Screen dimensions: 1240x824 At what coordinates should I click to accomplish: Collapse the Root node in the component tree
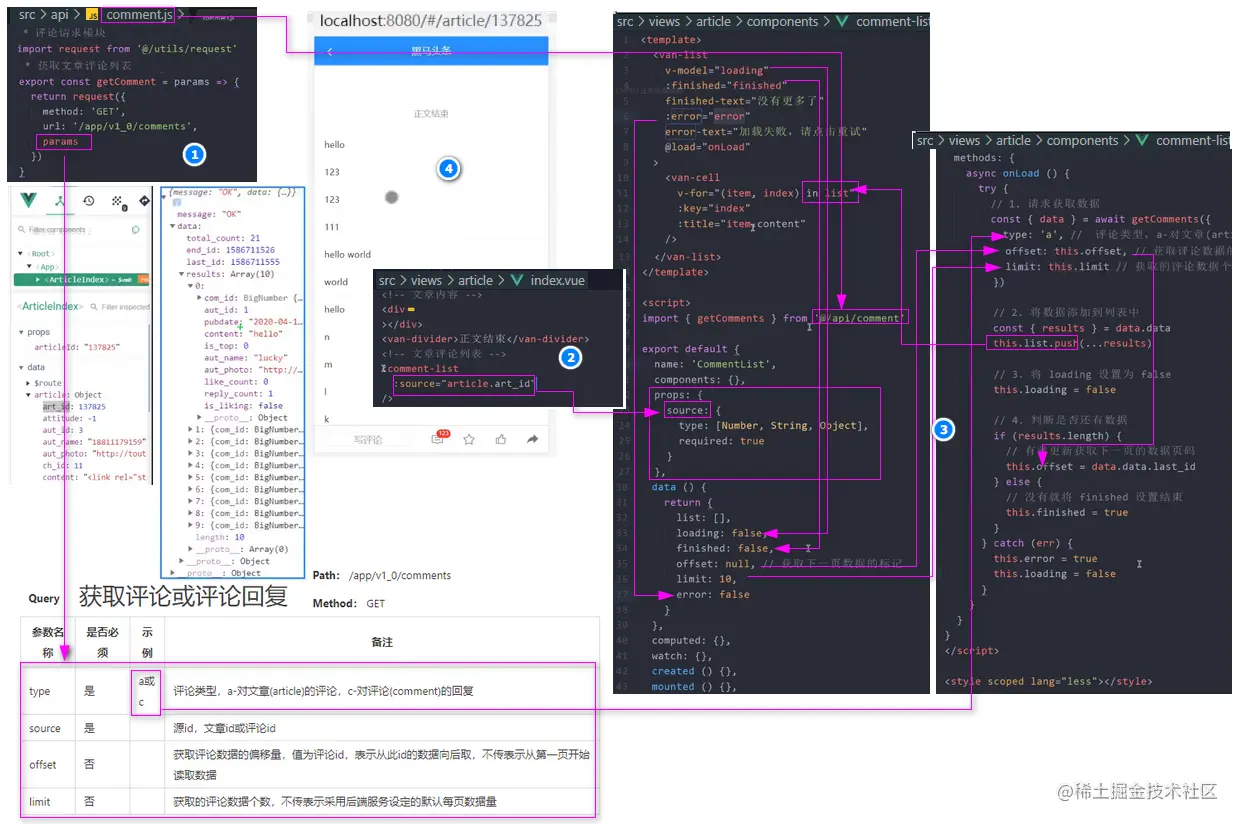(22, 254)
